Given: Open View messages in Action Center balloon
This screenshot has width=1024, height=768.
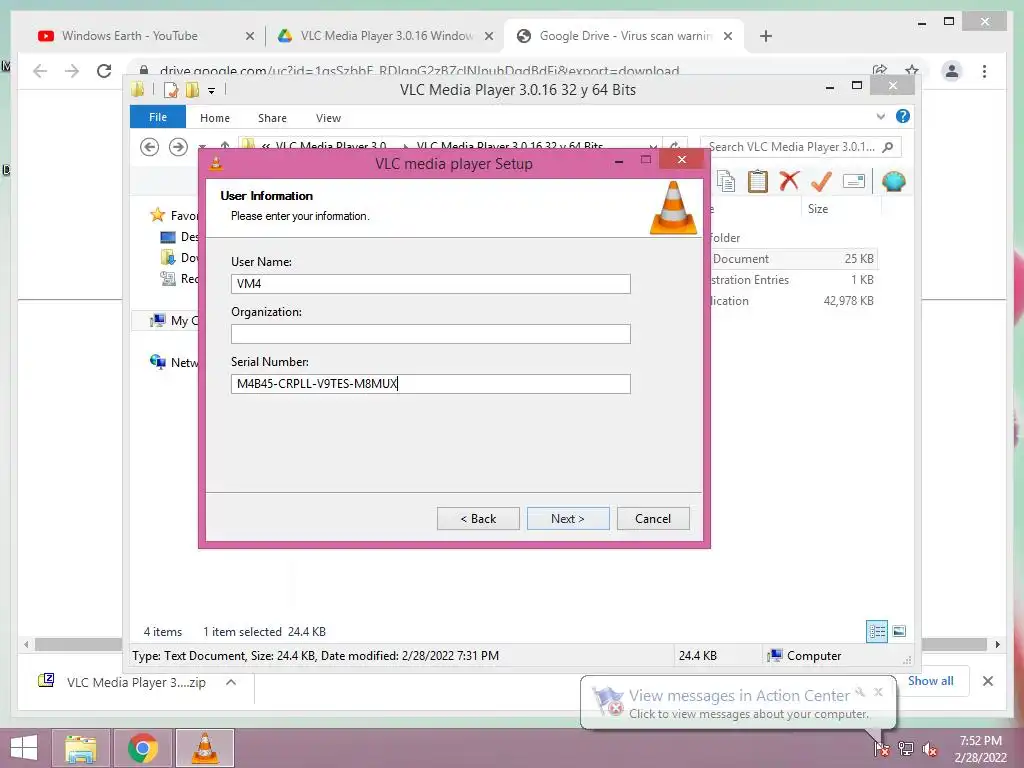Looking at the screenshot, I should pyautogui.click(x=739, y=703).
